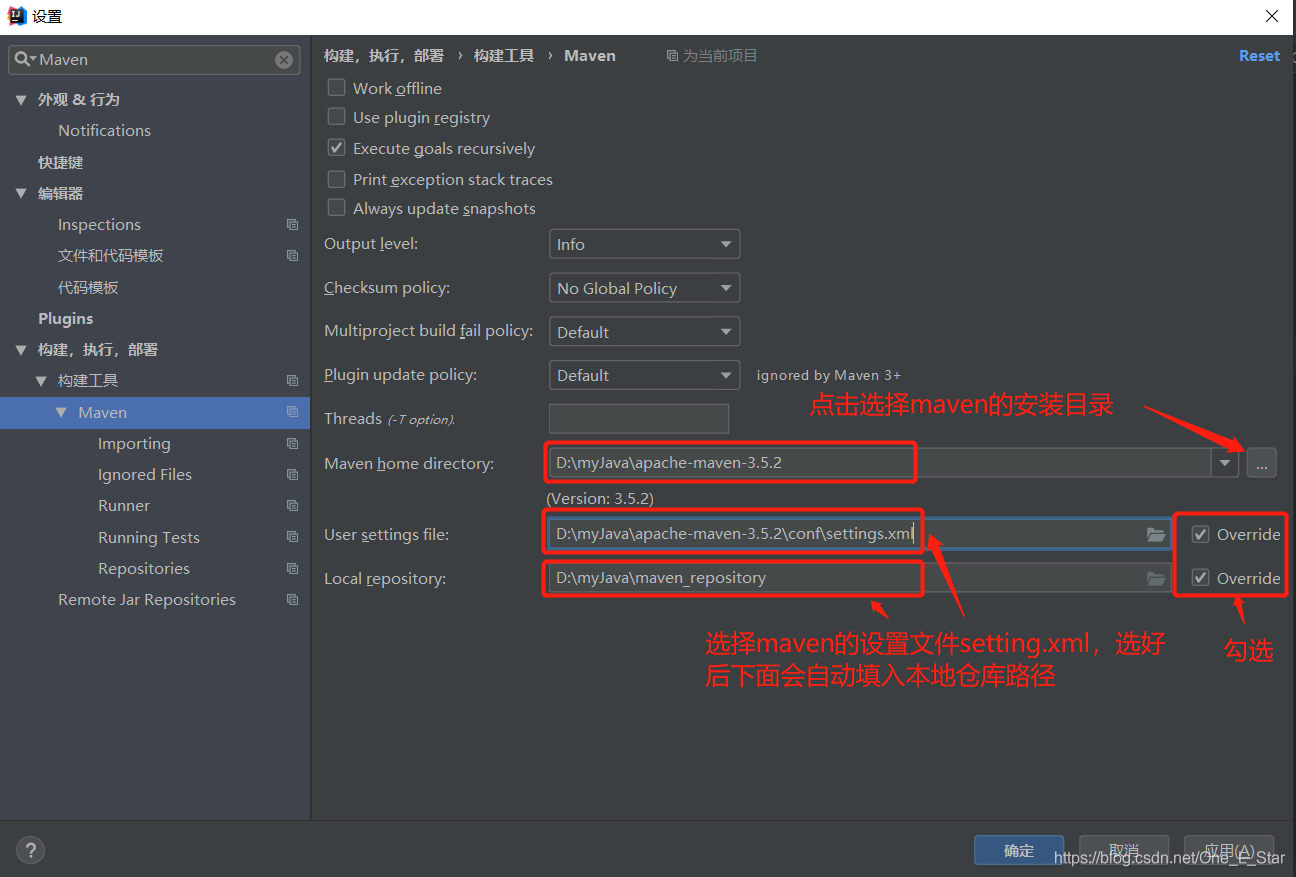Click the project-level icon beside Remote Jar Repositories
This screenshot has height=877, width=1296.
[292, 600]
